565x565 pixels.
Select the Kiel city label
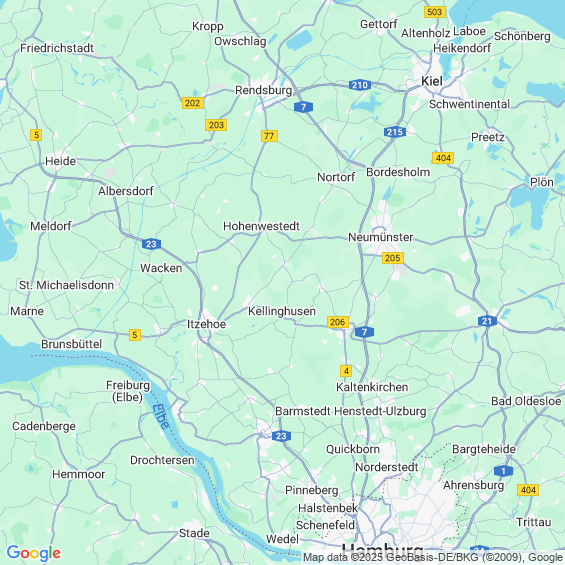pyautogui.click(x=432, y=81)
